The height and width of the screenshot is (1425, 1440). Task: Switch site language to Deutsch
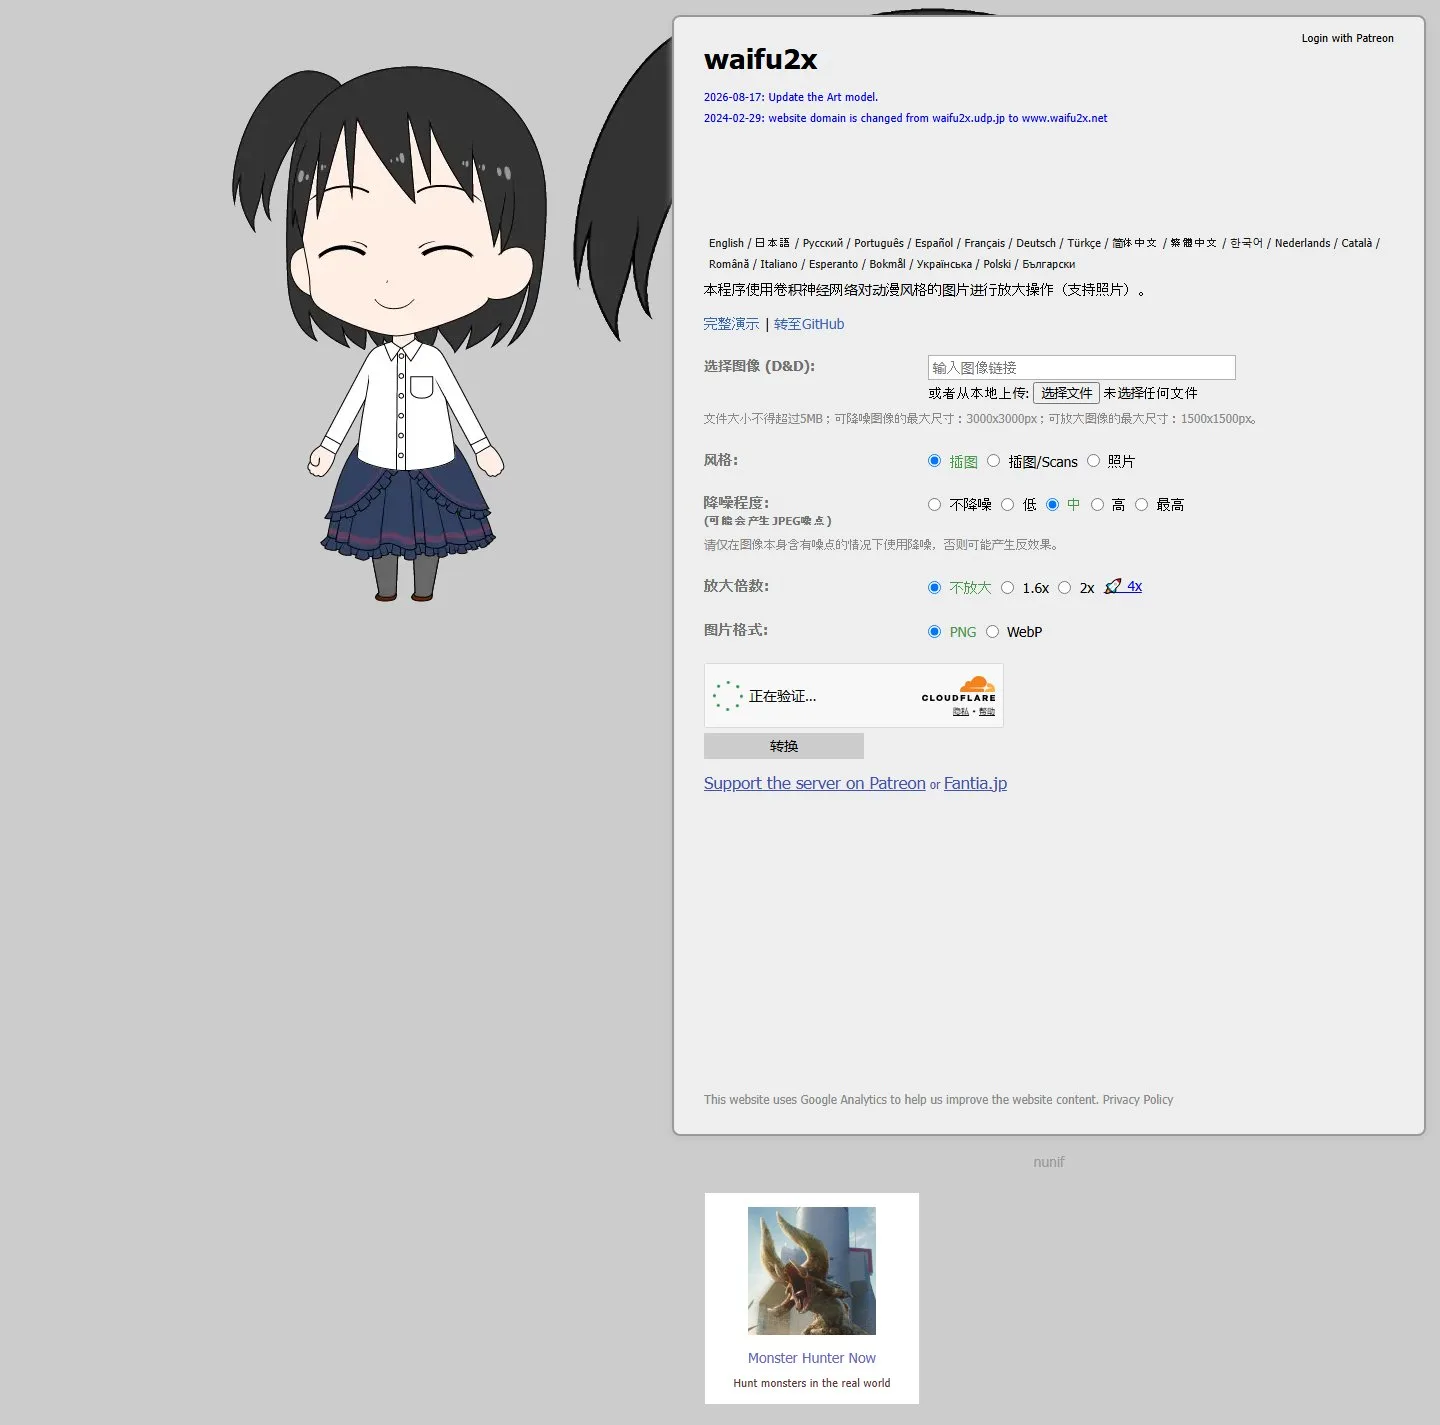1036,243
